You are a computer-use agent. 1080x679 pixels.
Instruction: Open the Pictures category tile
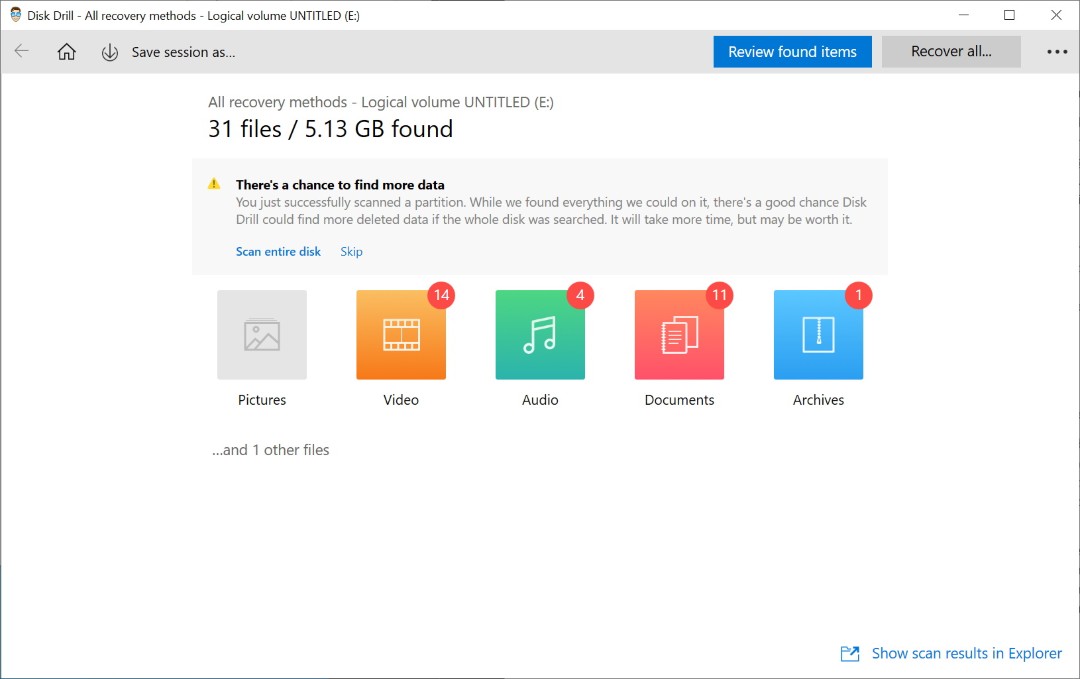(x=262, y=335)
